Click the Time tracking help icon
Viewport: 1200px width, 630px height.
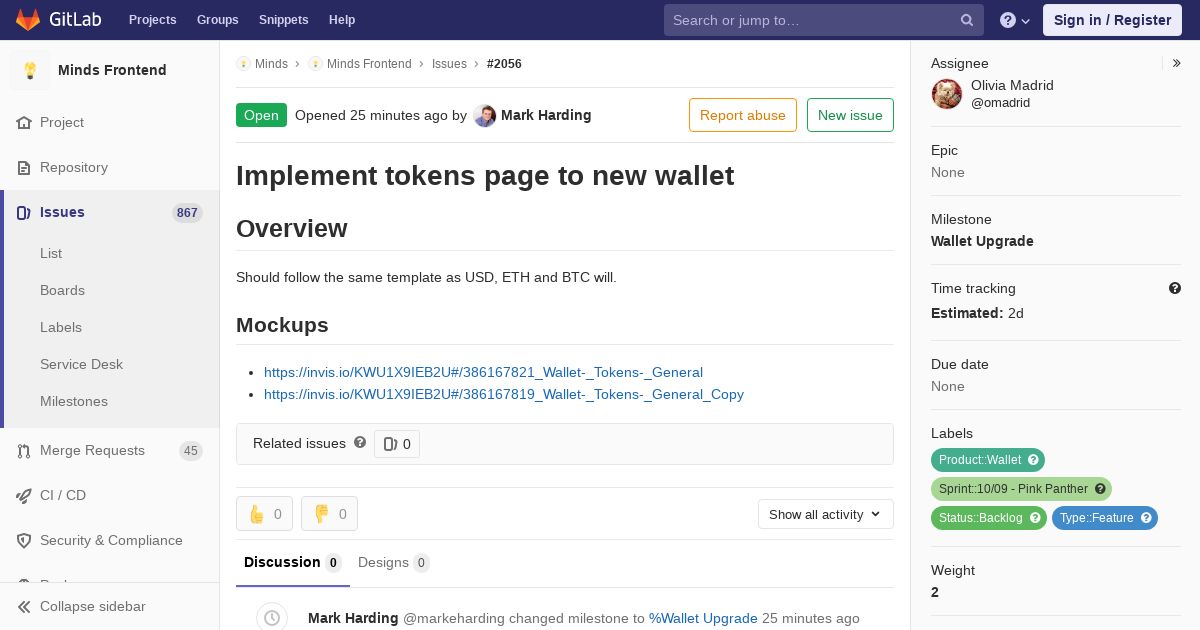point(1175,288)
